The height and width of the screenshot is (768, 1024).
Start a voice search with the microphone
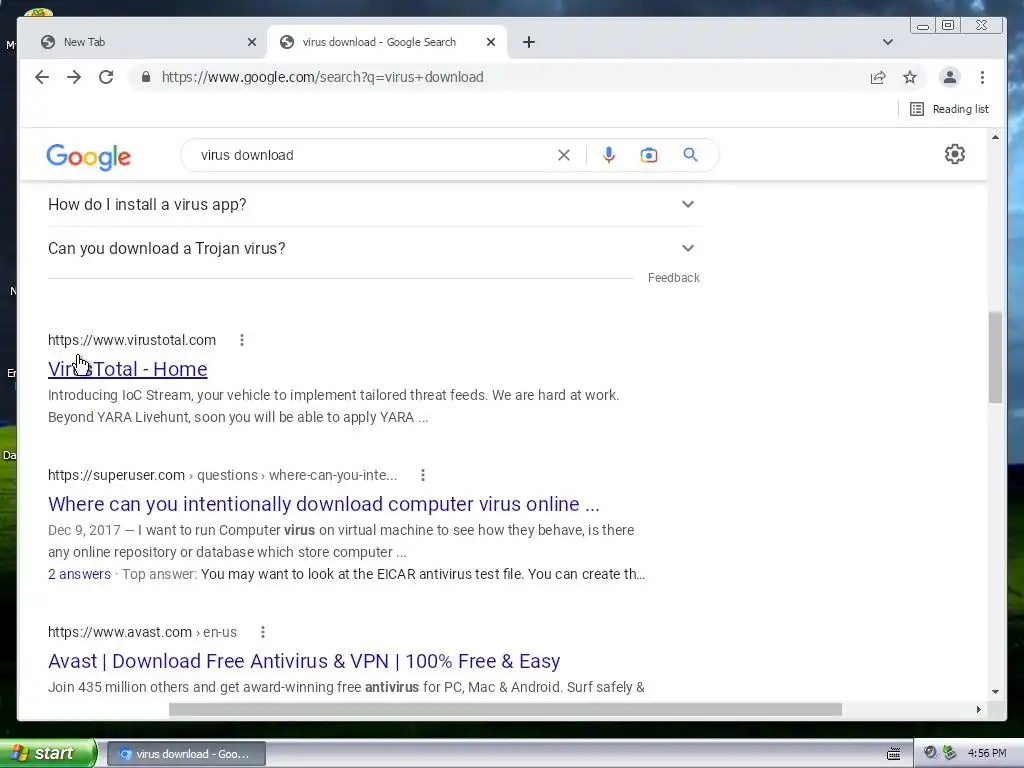click(x=609, y=155)
